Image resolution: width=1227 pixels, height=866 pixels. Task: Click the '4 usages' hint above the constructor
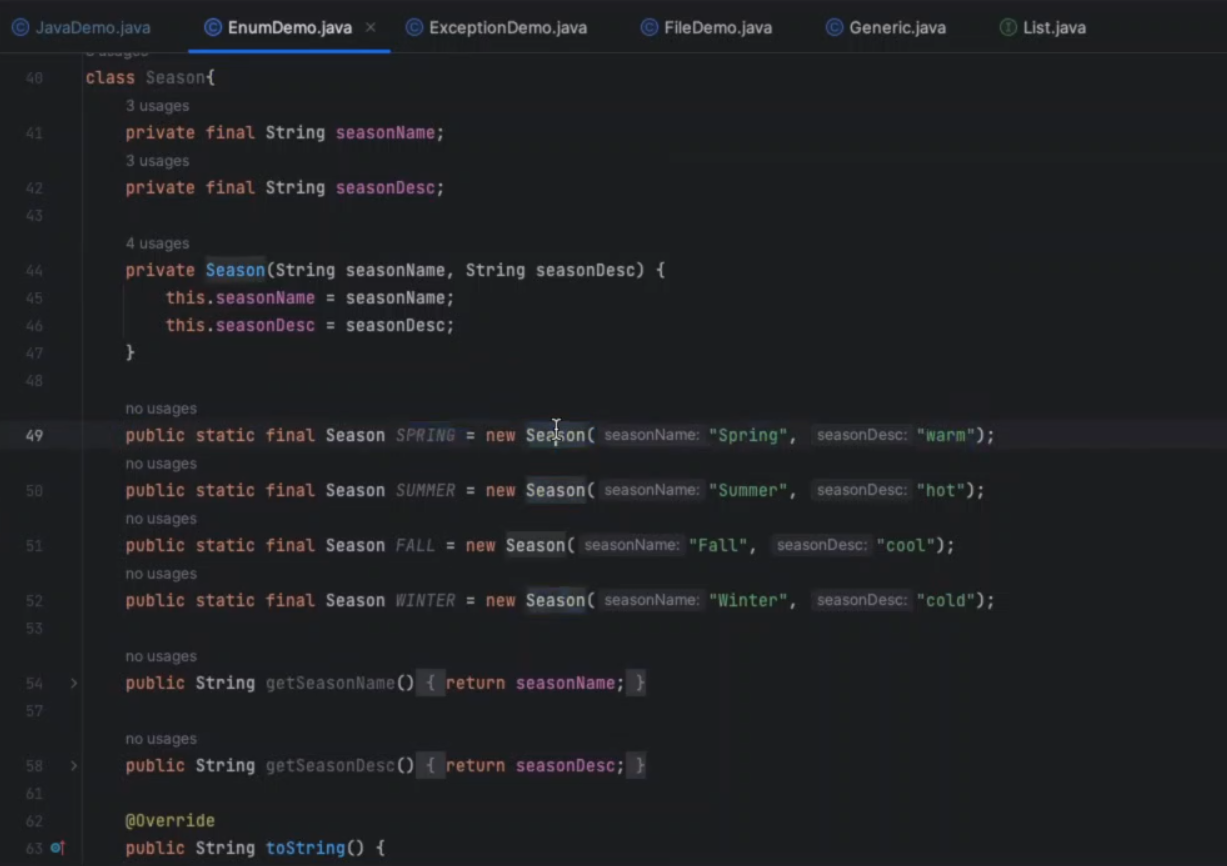(157, 243)
